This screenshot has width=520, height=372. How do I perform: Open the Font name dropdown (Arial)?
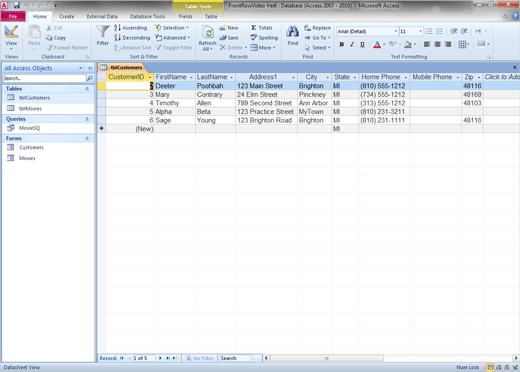click(396, 31)
